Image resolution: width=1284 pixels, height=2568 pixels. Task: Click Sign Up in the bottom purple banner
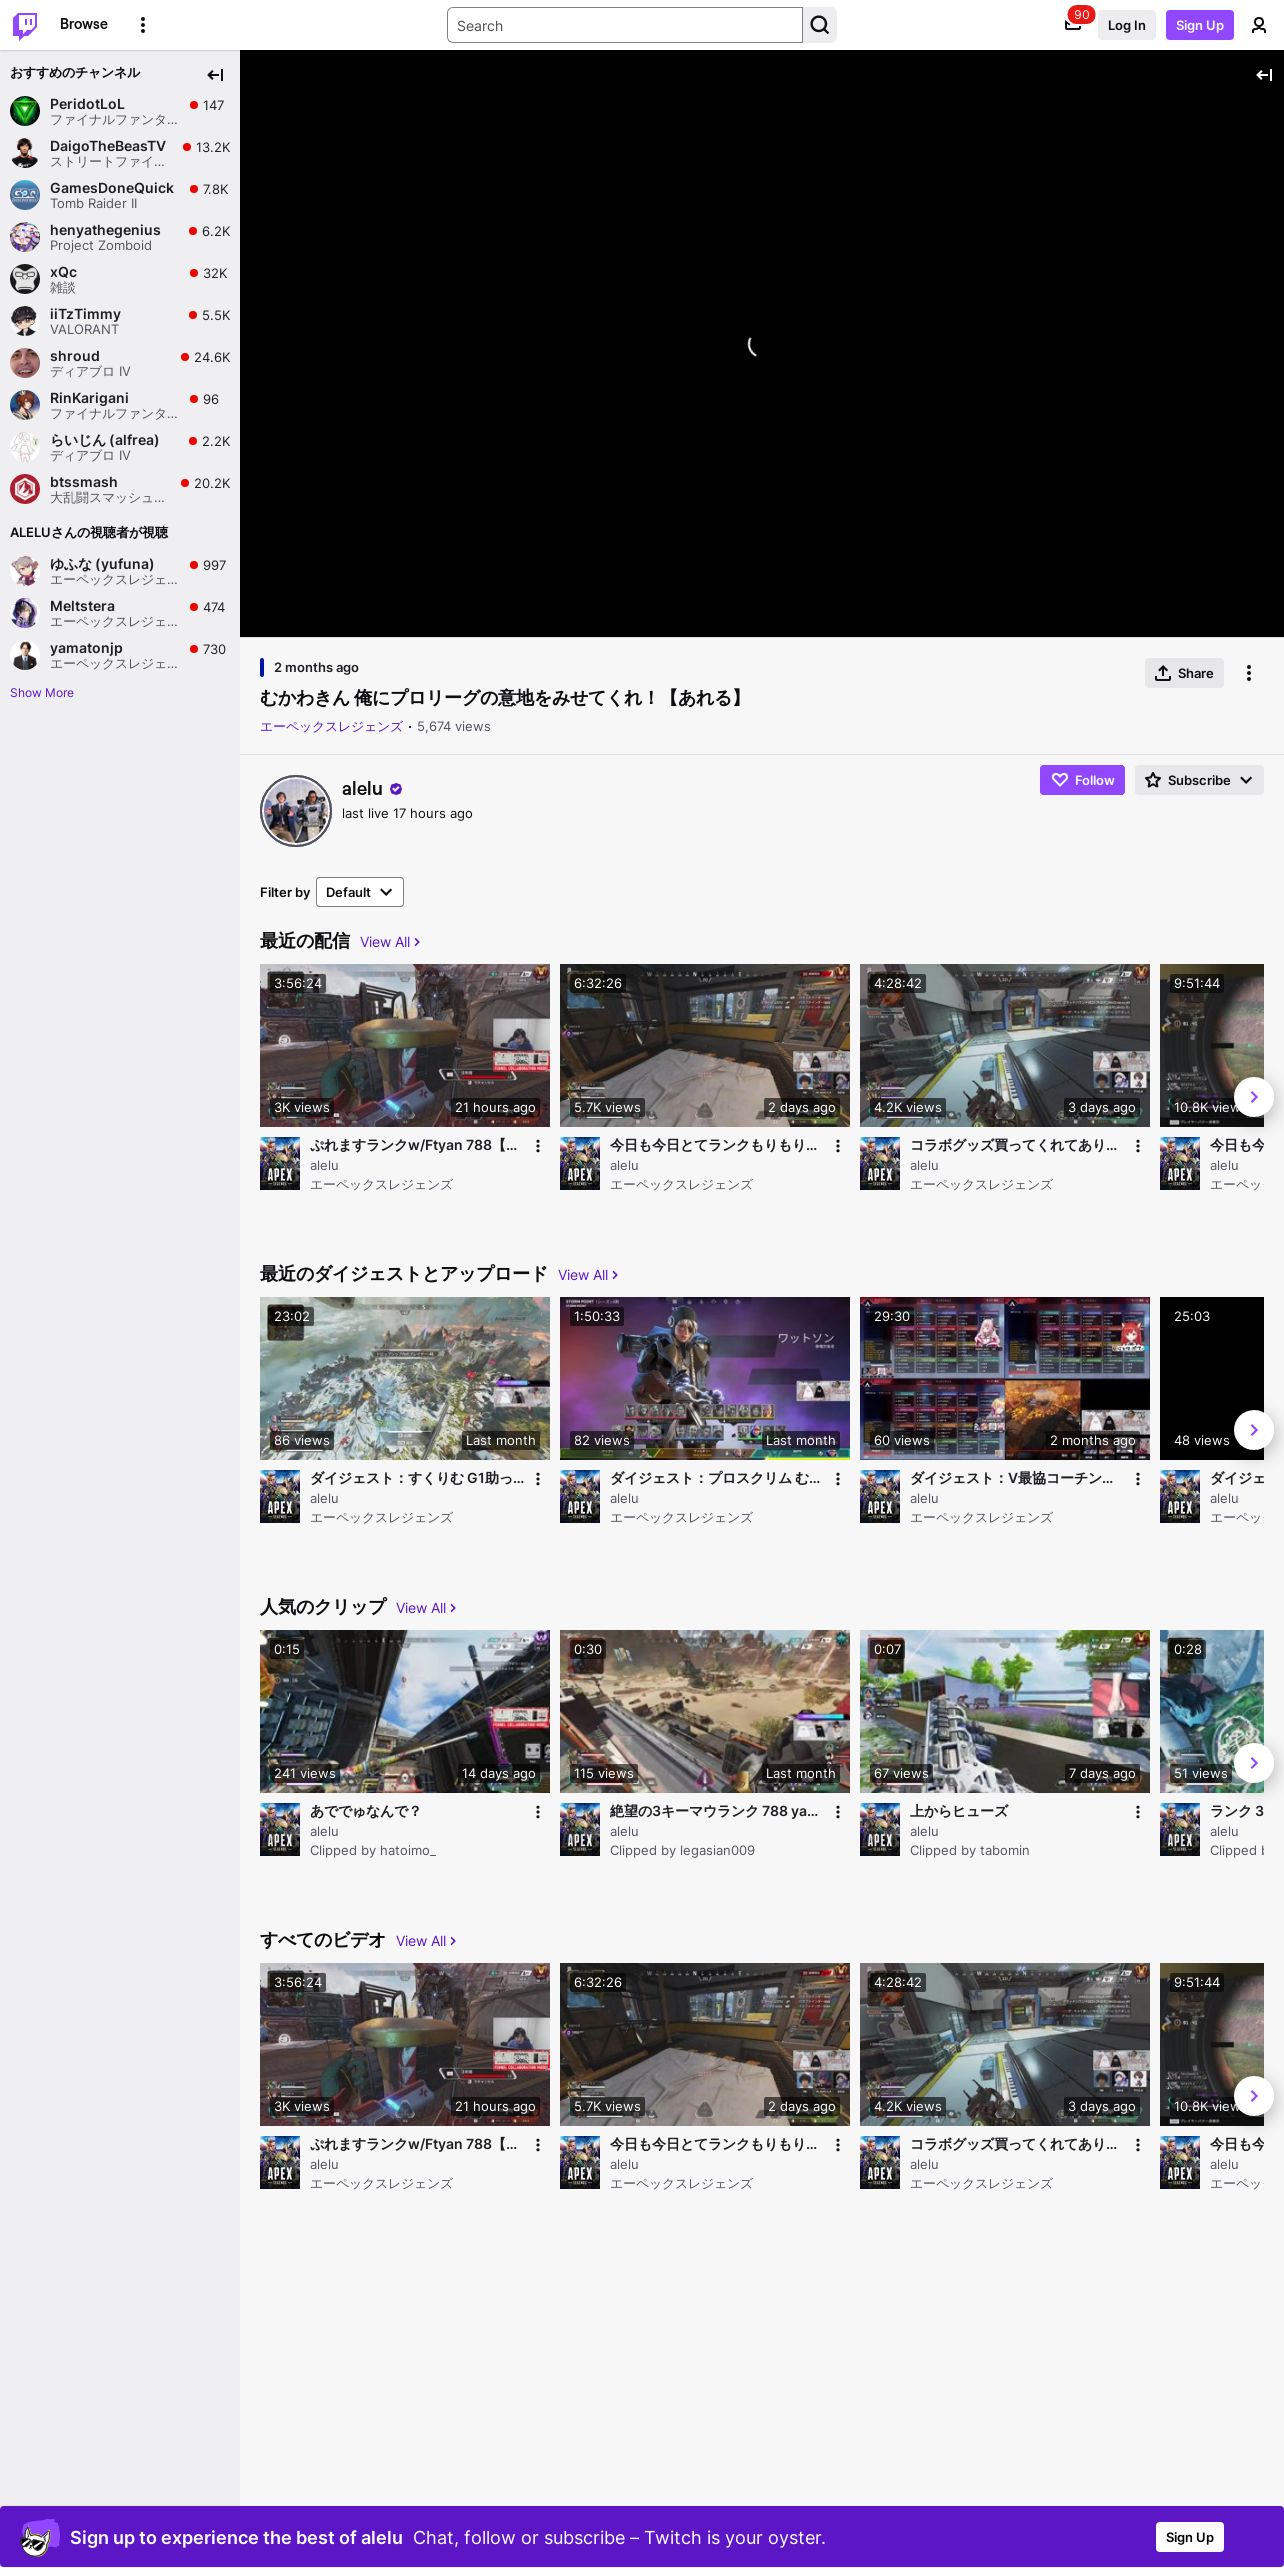tap(1190, 2537)
